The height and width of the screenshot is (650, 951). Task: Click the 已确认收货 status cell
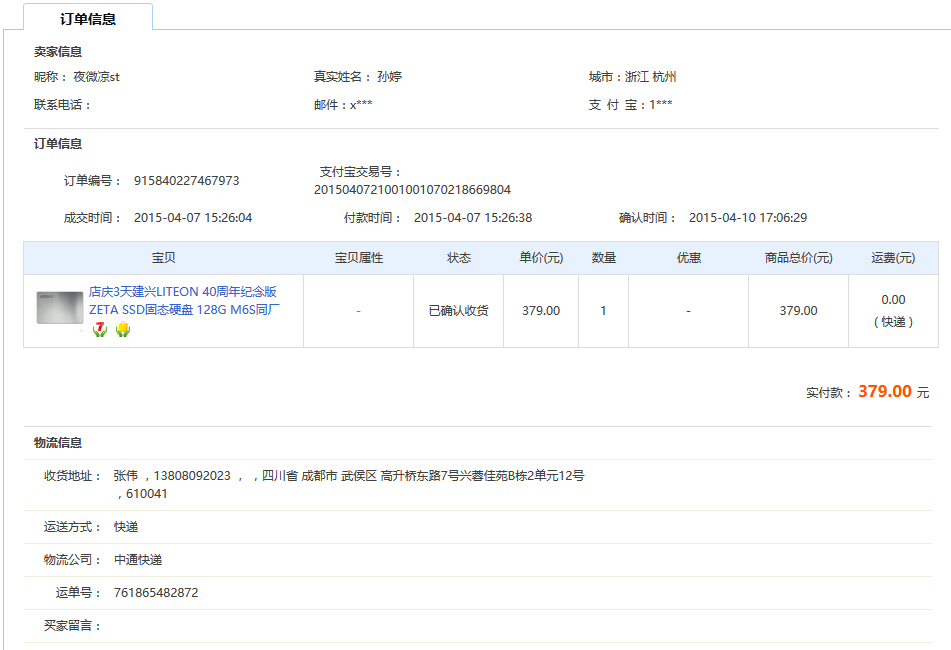pos(459,311)
